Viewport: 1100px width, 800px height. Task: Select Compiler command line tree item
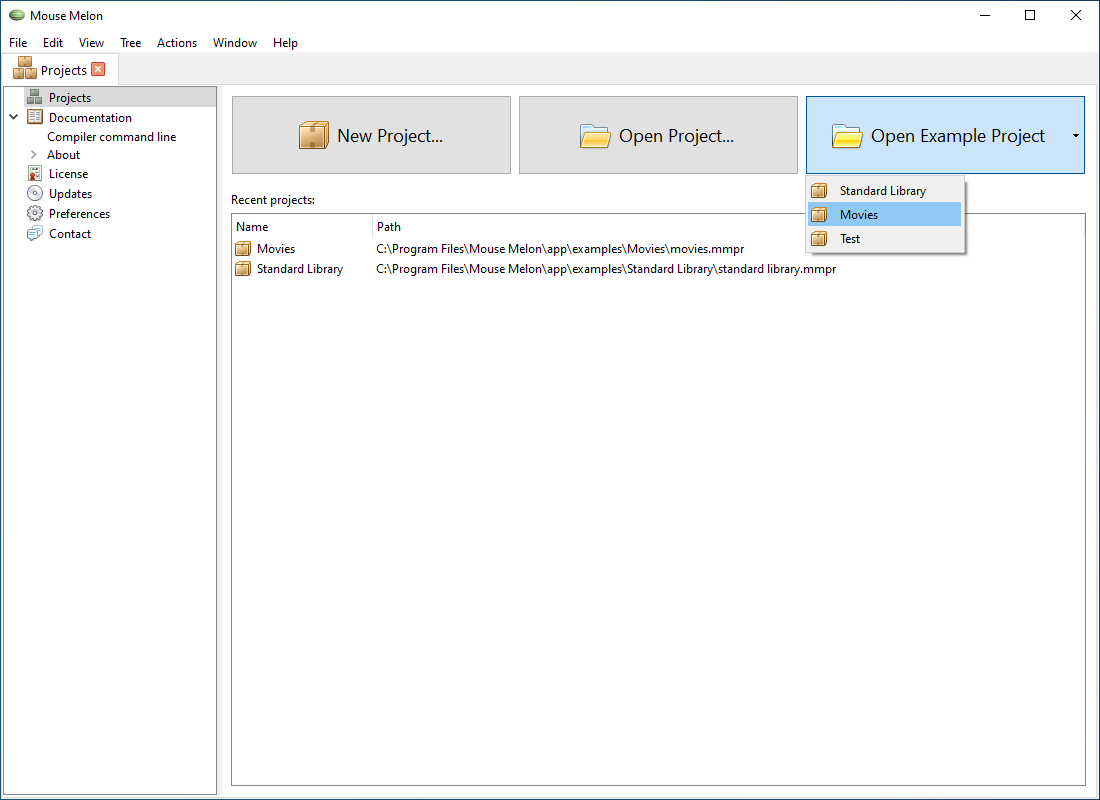[112, 137]
